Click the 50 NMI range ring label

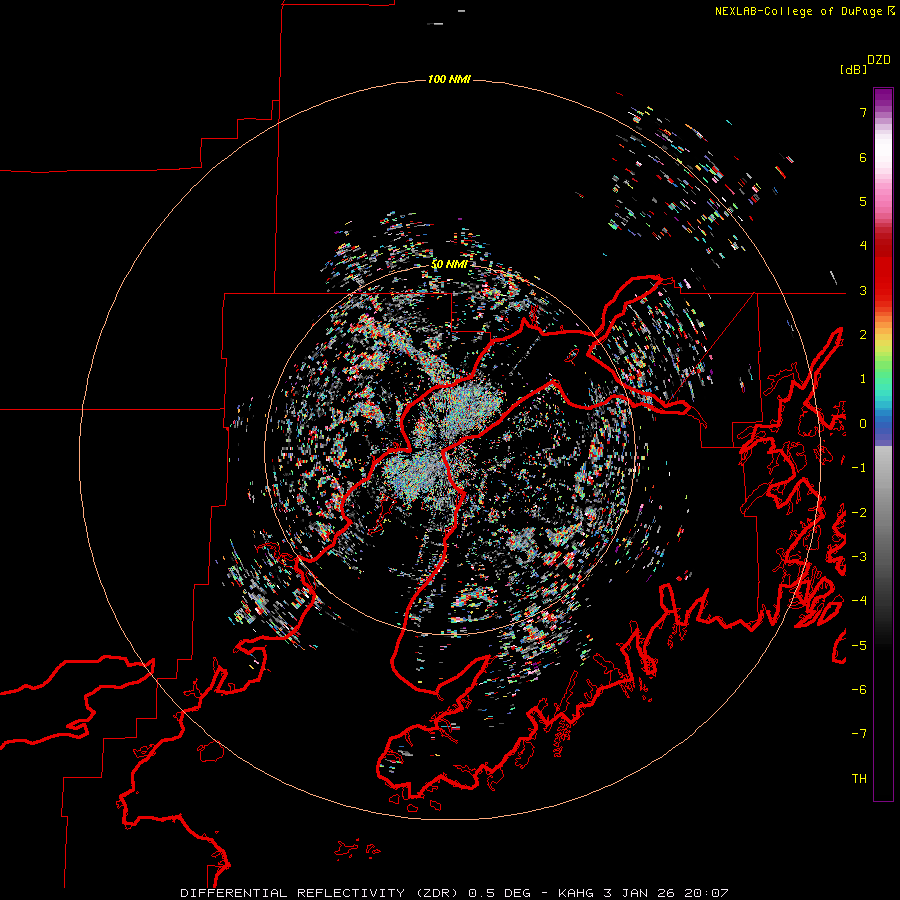point(449,264)
